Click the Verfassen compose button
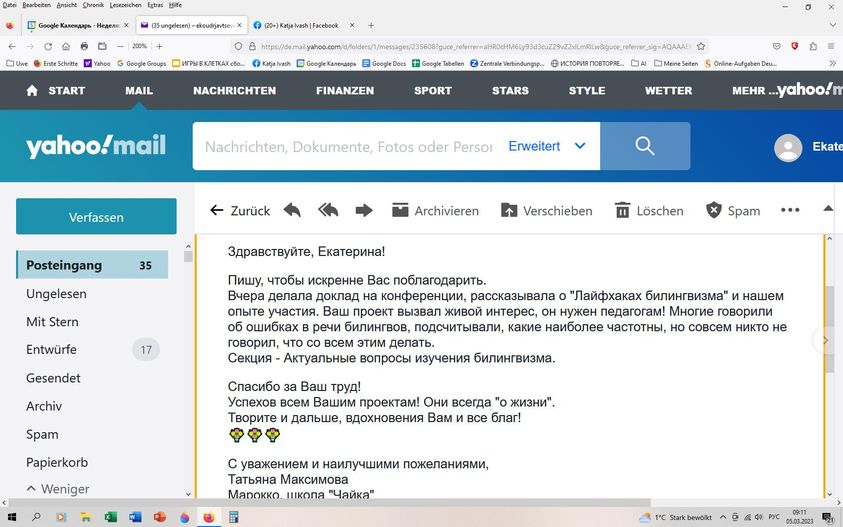The image size is (843, 527). (96, 217)
